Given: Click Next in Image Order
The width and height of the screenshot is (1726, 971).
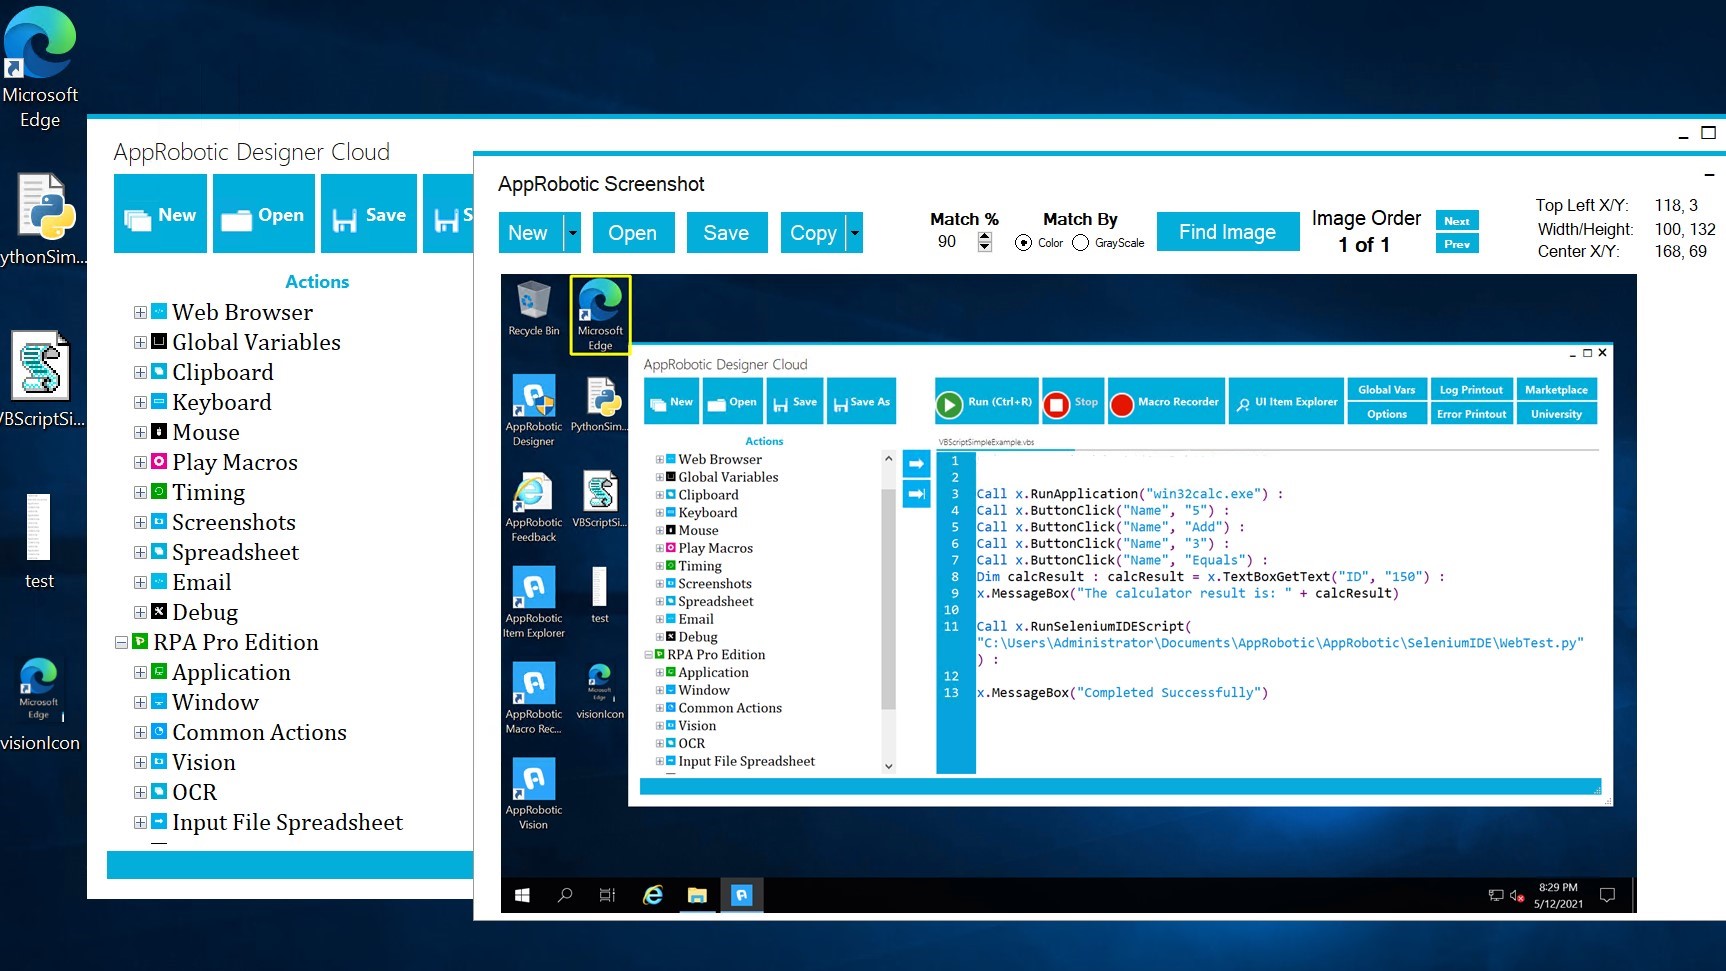Looking at the screenshot, I should tap(1457, 221).
